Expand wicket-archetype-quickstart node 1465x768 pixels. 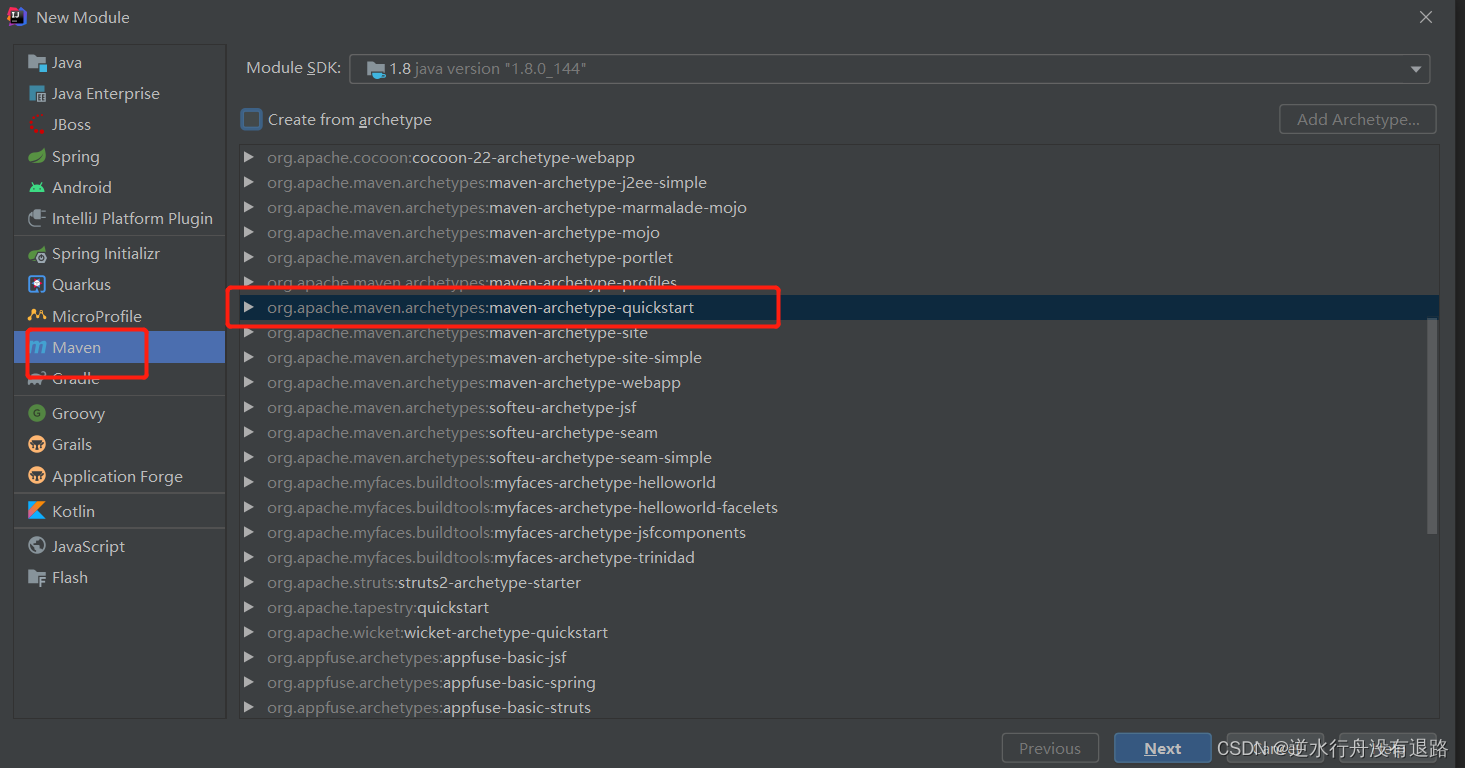pos(249,632)
